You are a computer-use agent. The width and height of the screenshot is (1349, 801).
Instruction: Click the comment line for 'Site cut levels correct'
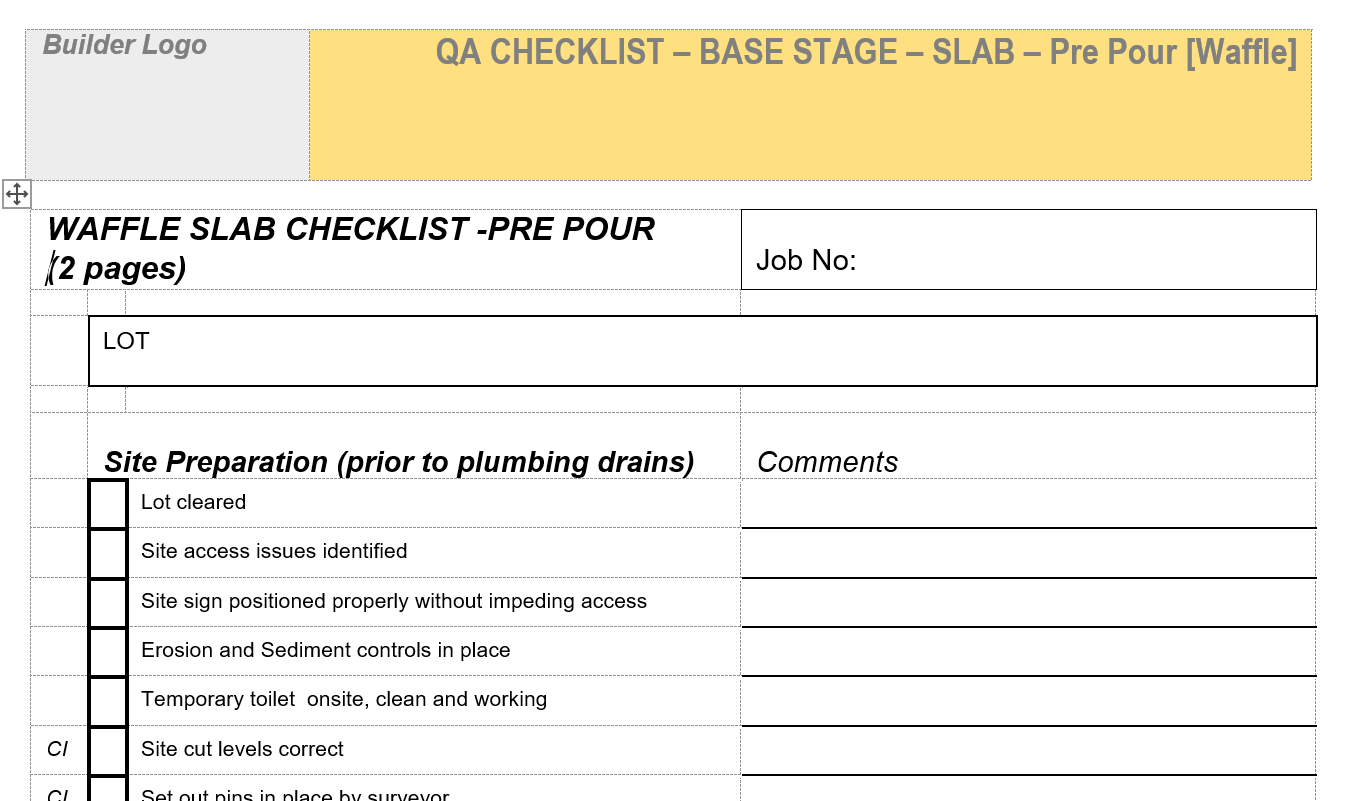[1028, 750]
